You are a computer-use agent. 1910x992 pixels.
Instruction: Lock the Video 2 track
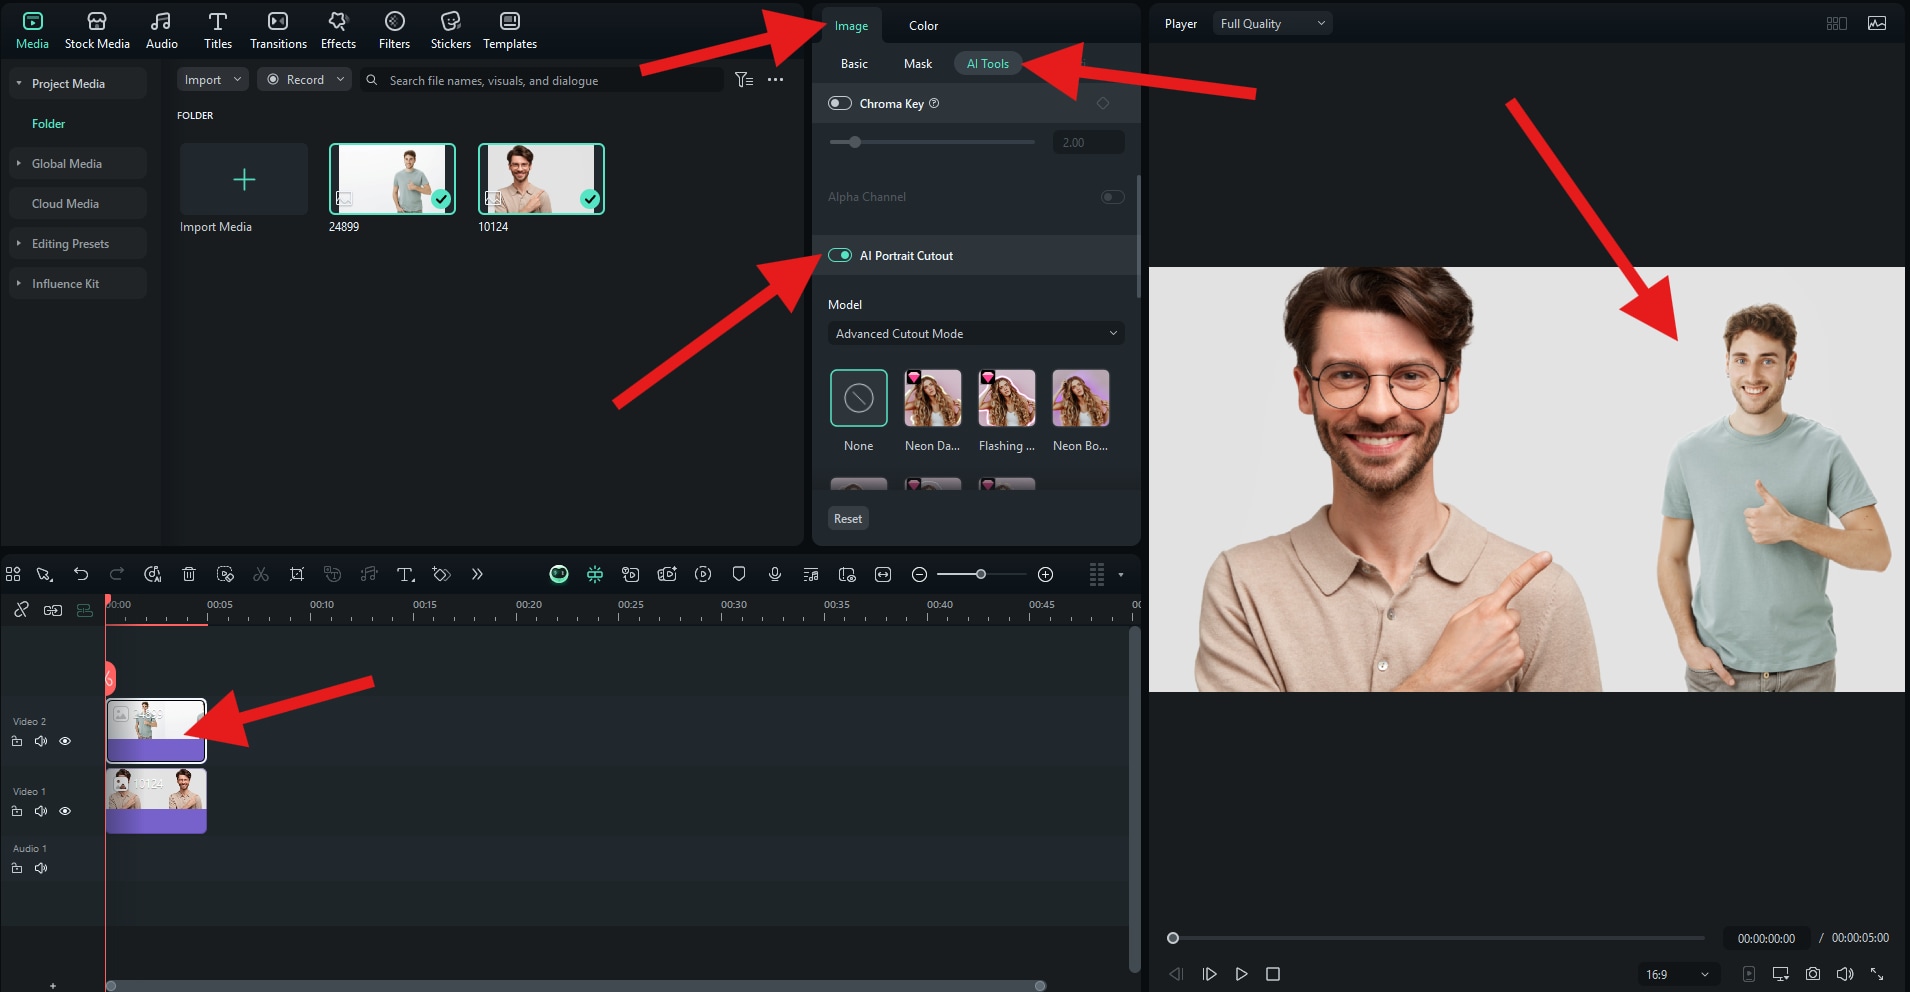click(x=17, y=741)
